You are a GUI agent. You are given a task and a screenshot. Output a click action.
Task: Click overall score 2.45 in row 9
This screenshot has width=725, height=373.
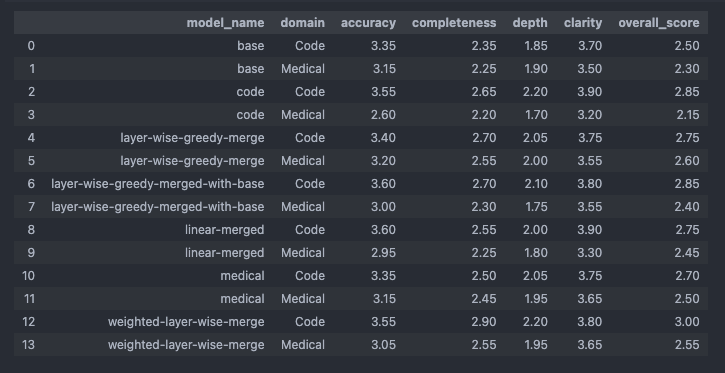click(x=687, y=253)
